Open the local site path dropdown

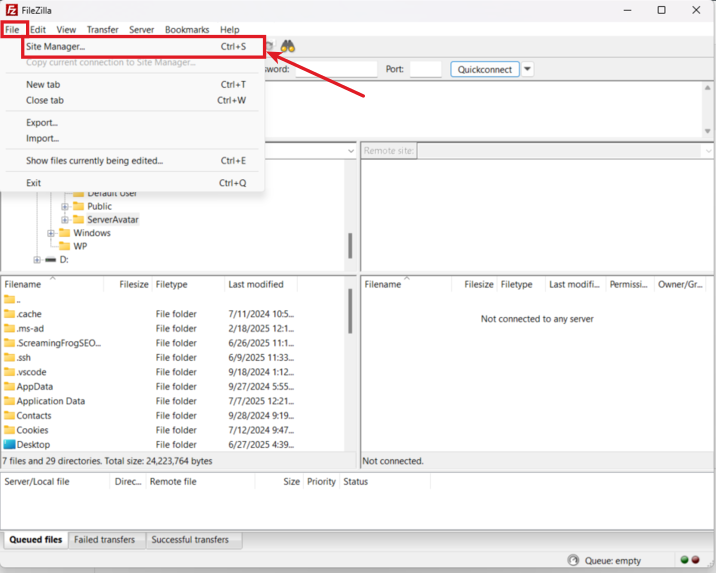pyautogui.click(x=351, y=151)
